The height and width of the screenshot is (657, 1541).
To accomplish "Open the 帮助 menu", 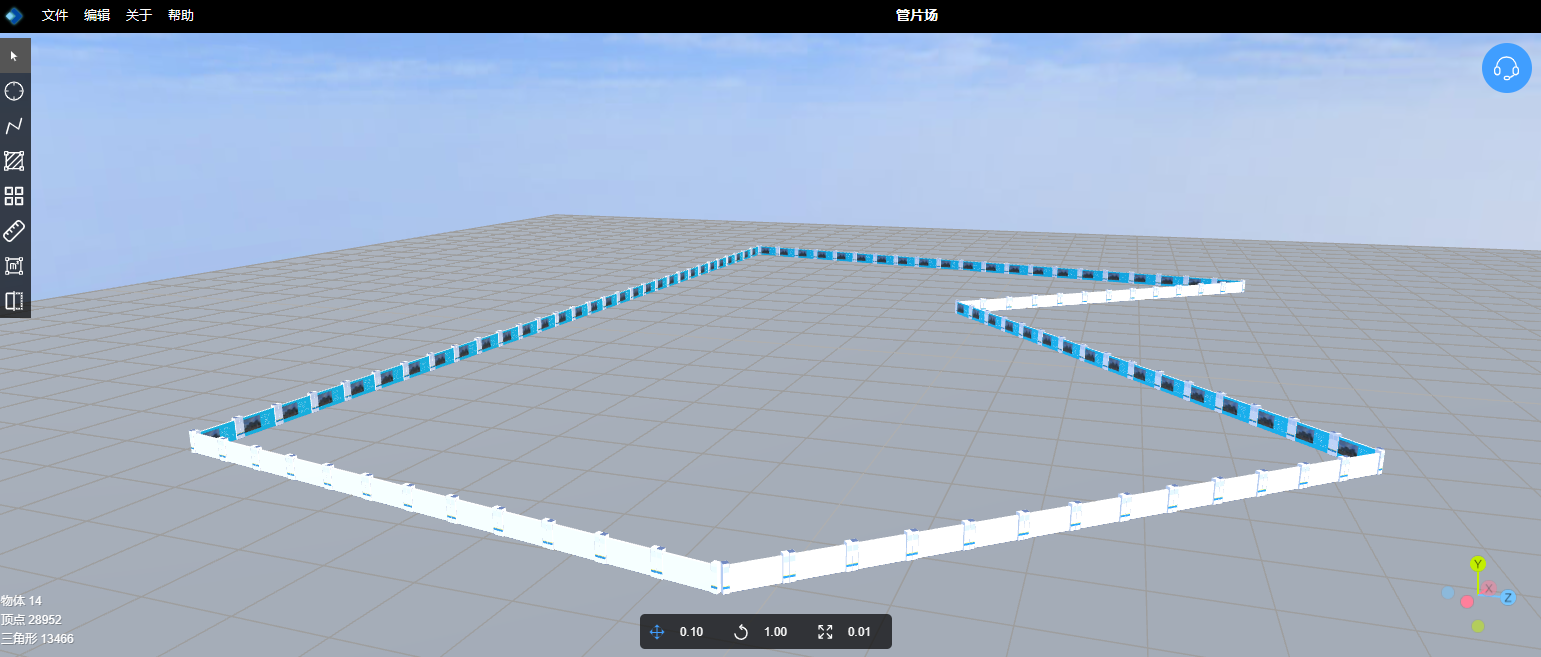I will (x=181, y=15).
